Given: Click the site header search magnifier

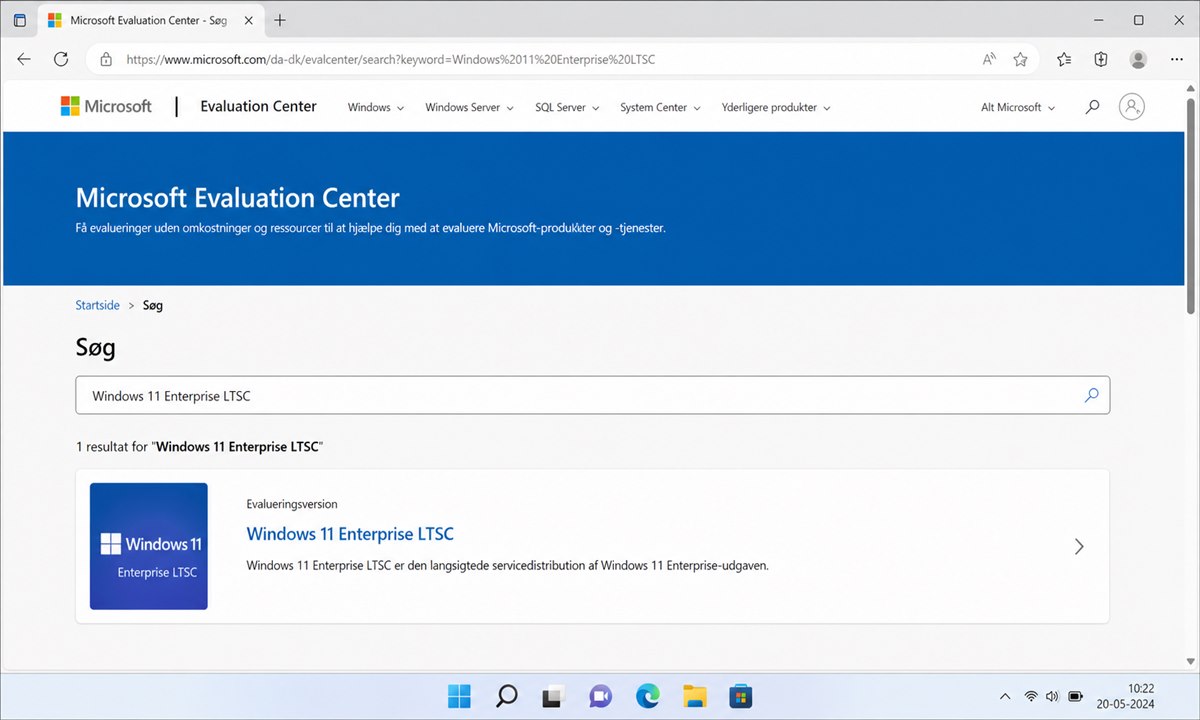Looking at the screenshot, I should (1092, 107).
